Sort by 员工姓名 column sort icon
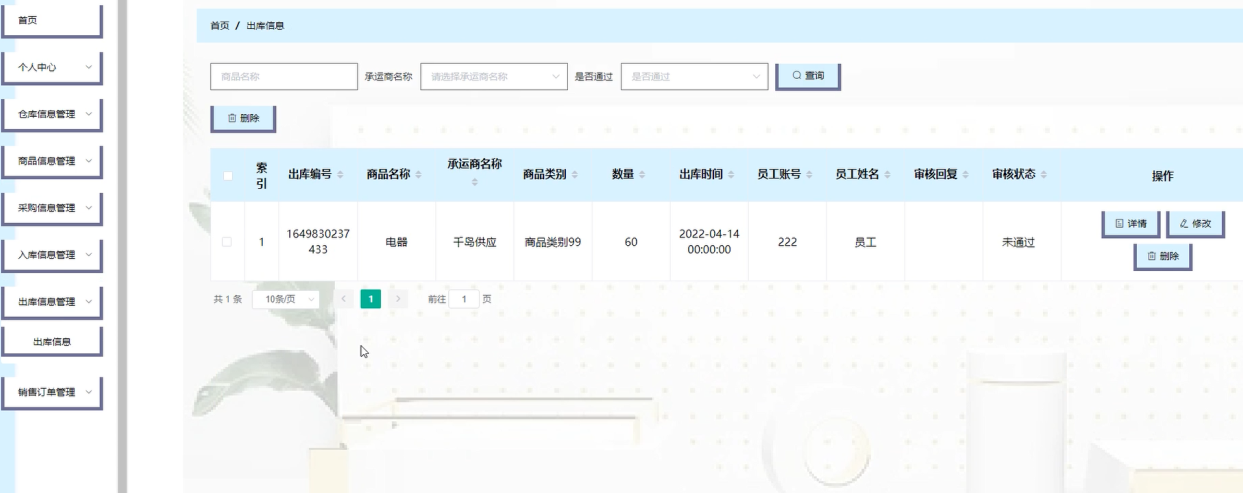Viewport: 1243px width, 493px height. [x=887, y=175]
